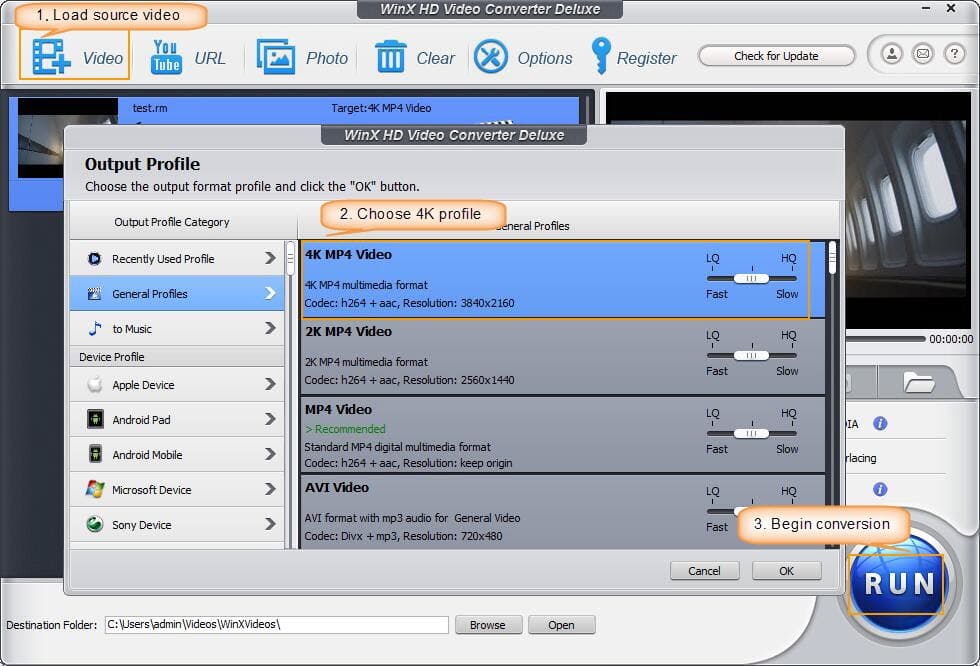This screenshot has width=980, height=666.
Task: Click the Target:4K MP4 Video text
Action: 381,108
